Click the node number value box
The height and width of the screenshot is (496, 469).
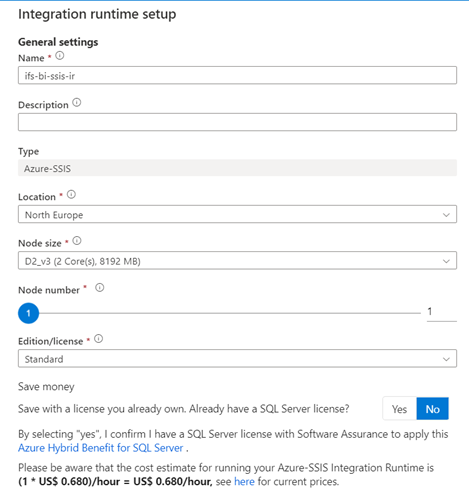442,312
